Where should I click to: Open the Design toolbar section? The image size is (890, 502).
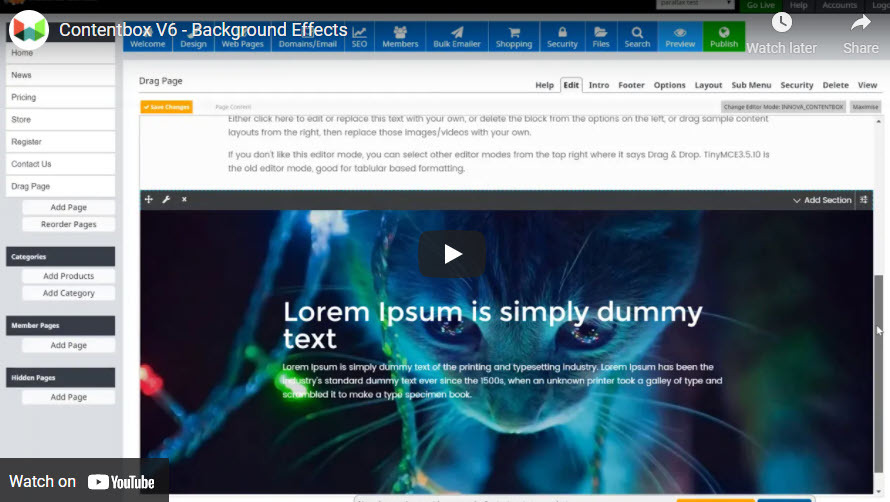[193, 37]
